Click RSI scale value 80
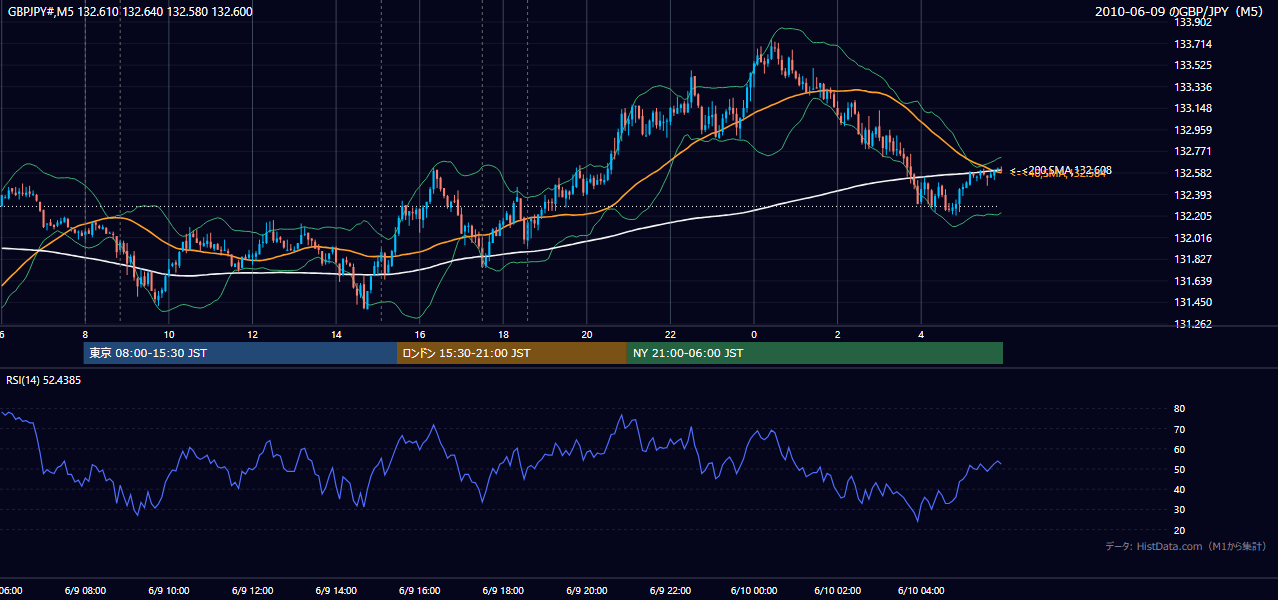This screenshot has width=1278, height=600. [x=1179, y=409]
